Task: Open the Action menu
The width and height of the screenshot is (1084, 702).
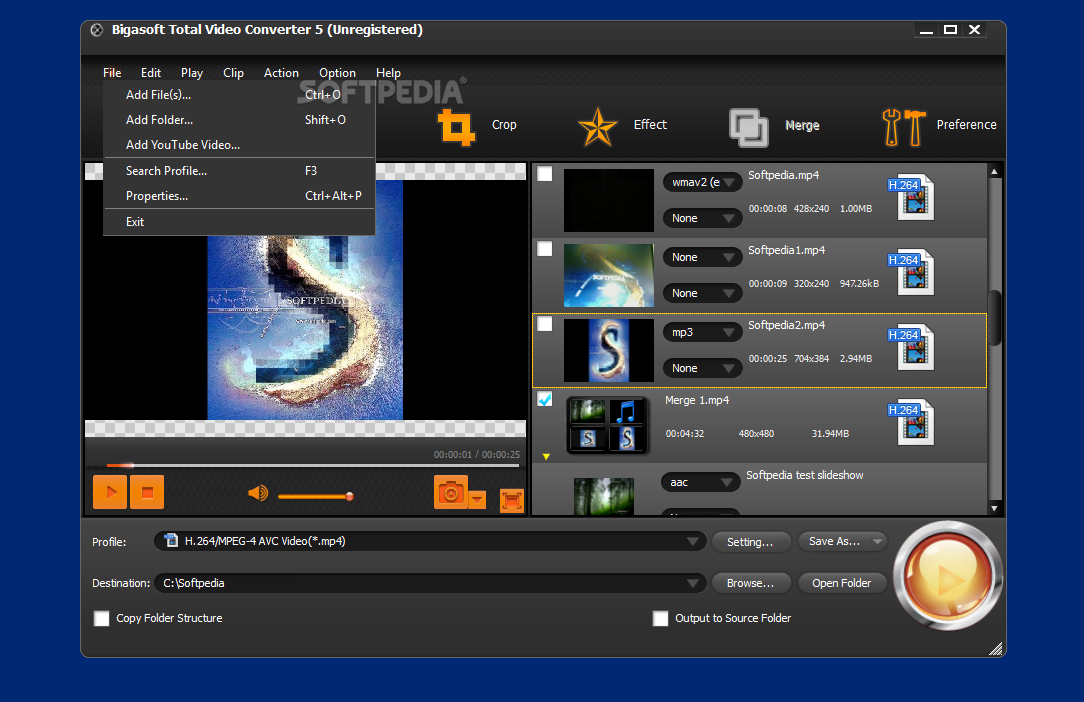Action: click(x=281, y=73)
